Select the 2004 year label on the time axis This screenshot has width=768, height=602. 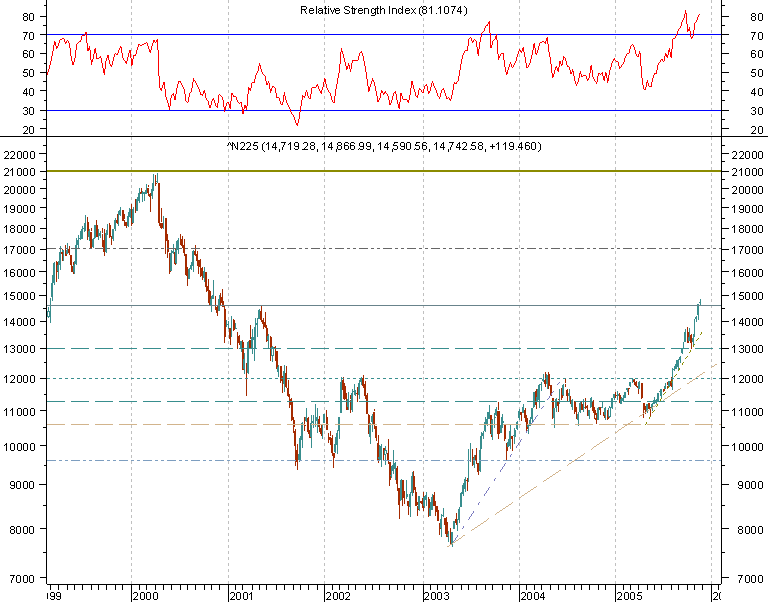(x=533, y=596)
